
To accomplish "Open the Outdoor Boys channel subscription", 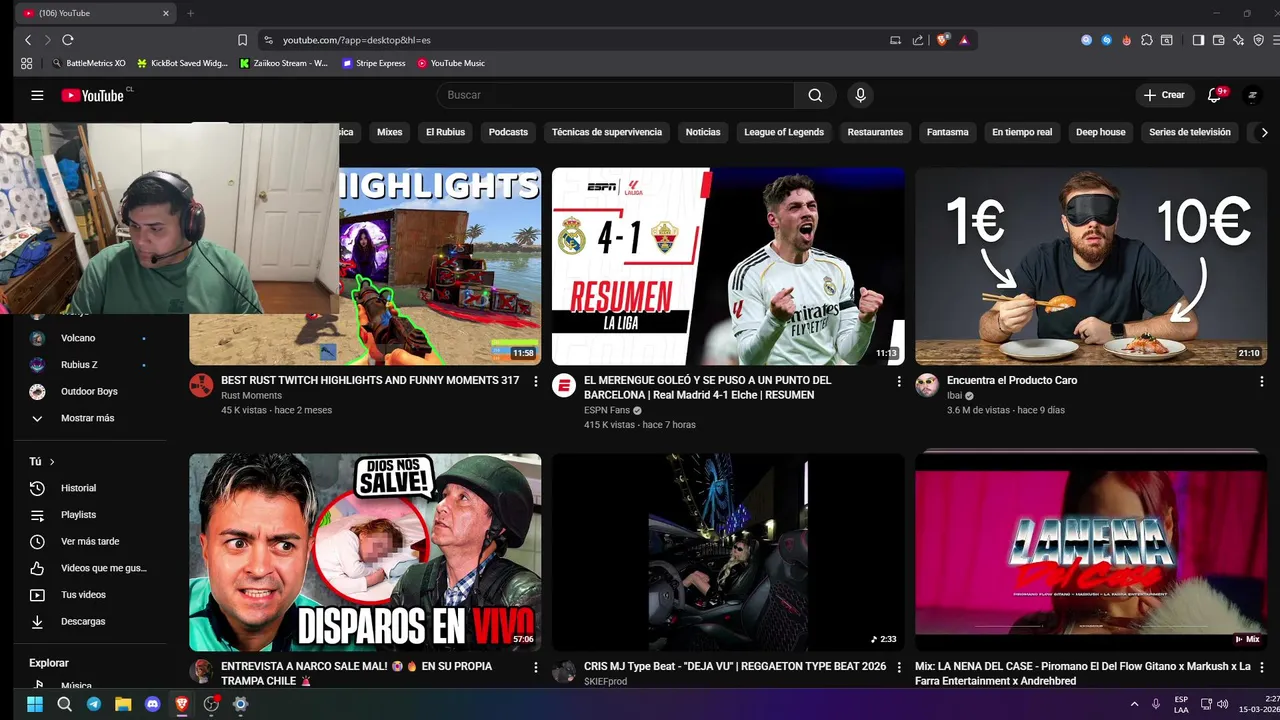I will 90,391.
